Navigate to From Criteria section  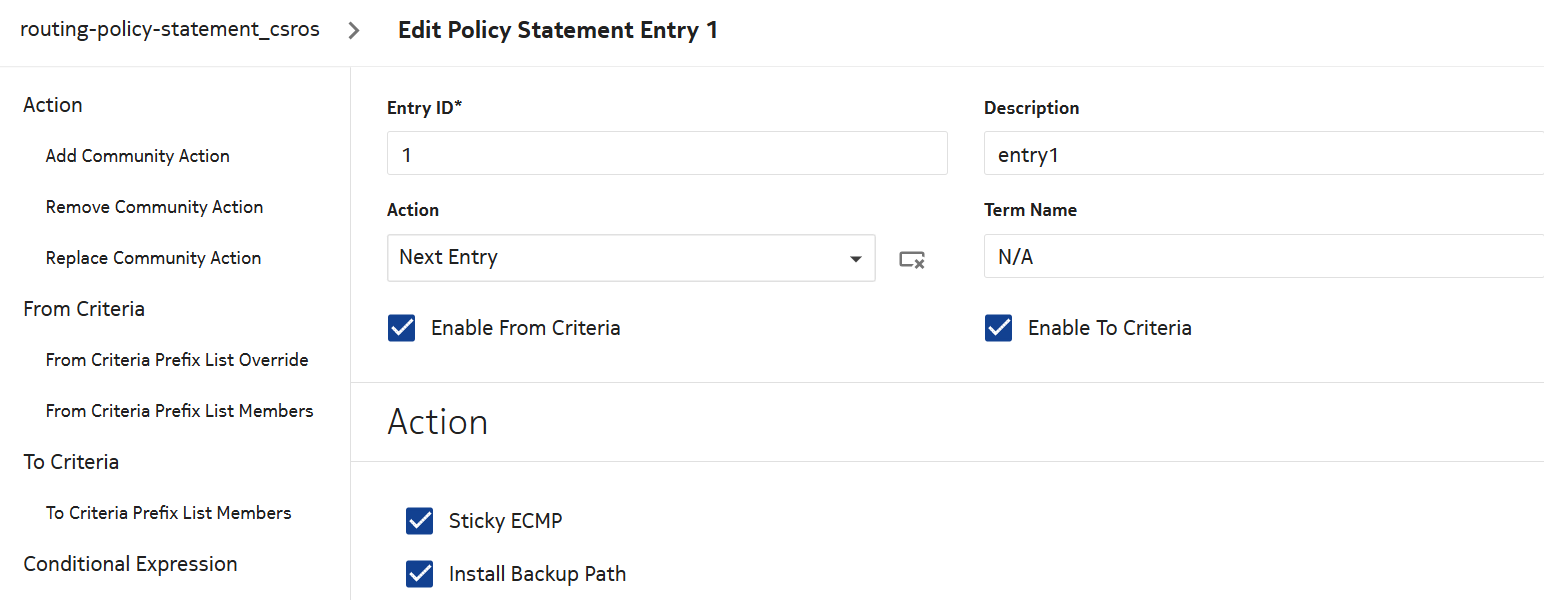(84, 309)
